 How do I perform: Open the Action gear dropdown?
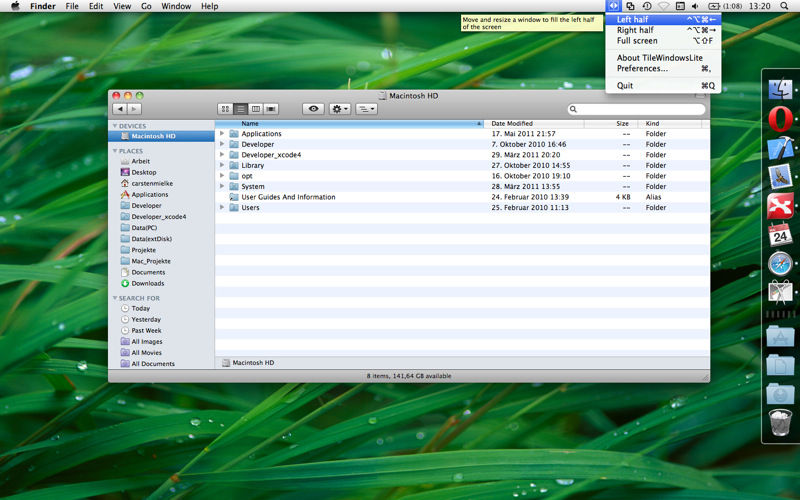[339, 109]
